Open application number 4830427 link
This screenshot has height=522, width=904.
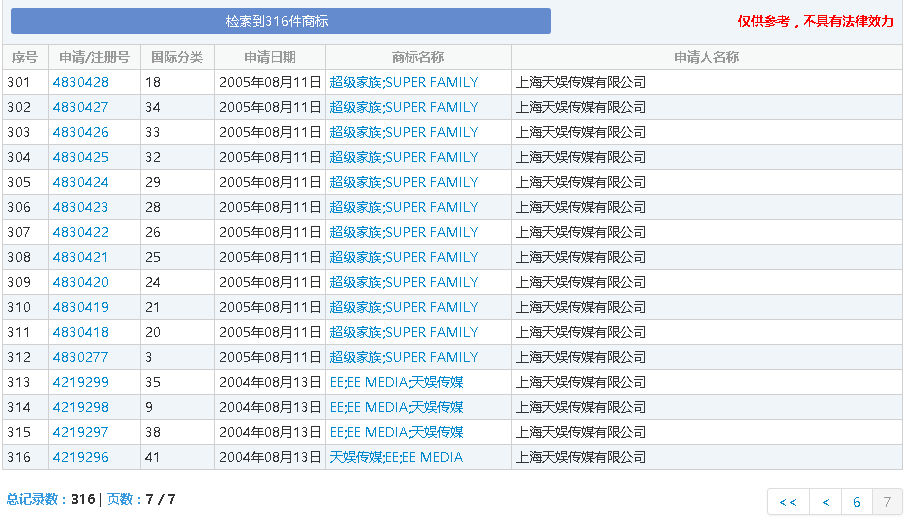81,107
